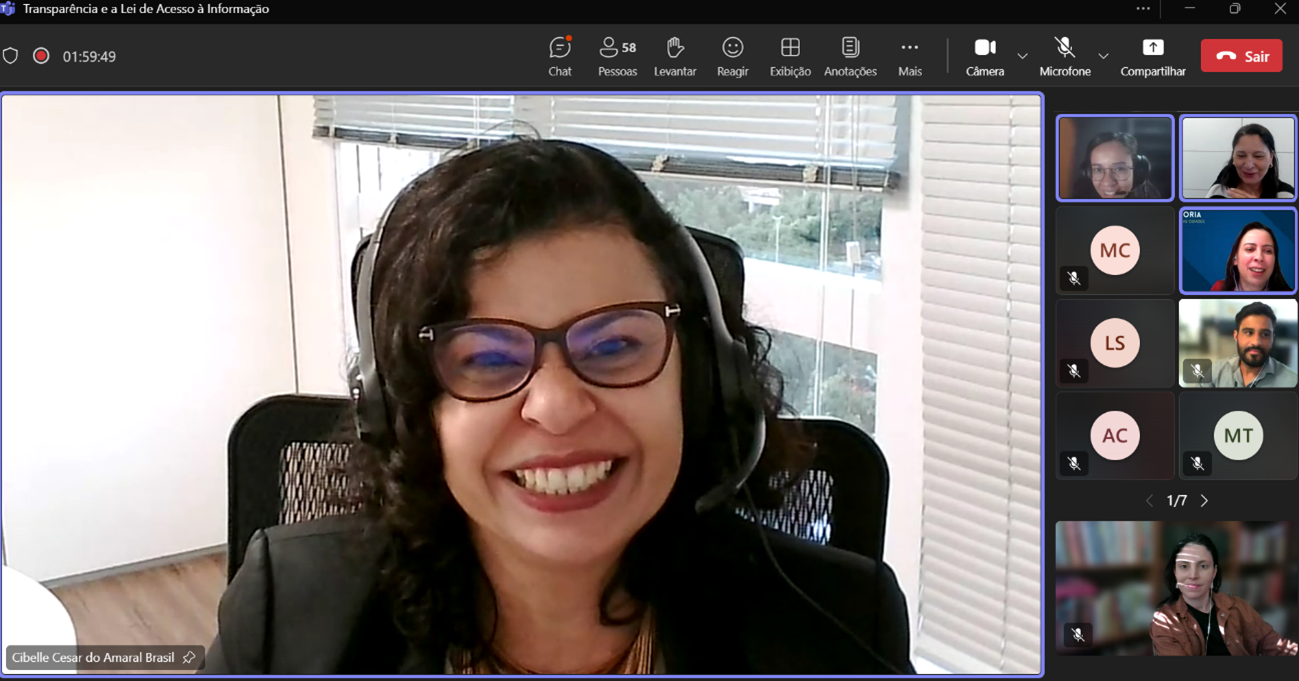1299x681 pixels.
Task: Show the Pessoas participants list
Action: coord(617,56)
